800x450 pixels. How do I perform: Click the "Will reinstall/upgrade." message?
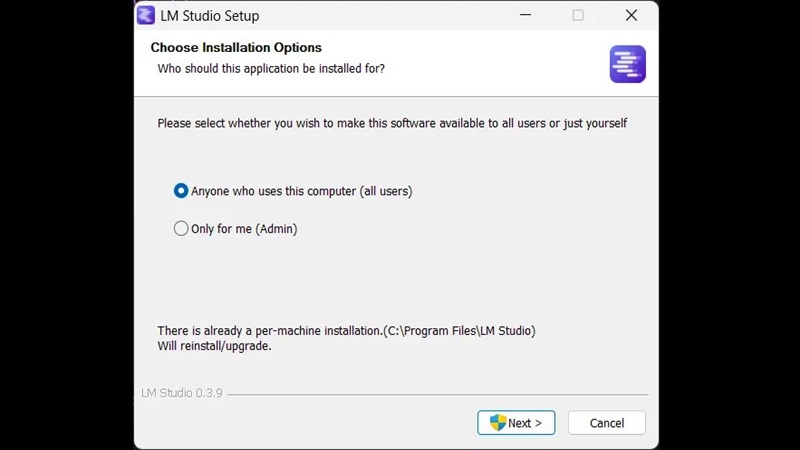tap(214, 347)
